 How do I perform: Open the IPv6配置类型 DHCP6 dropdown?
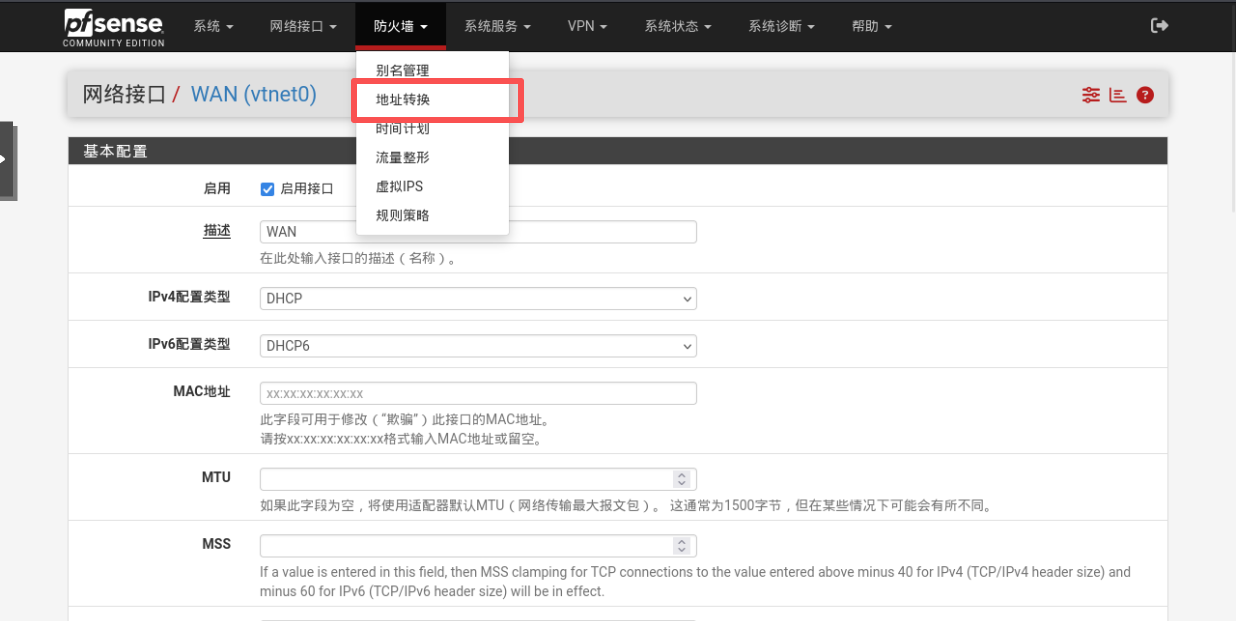pyautogui.click(x=477, y=346)
